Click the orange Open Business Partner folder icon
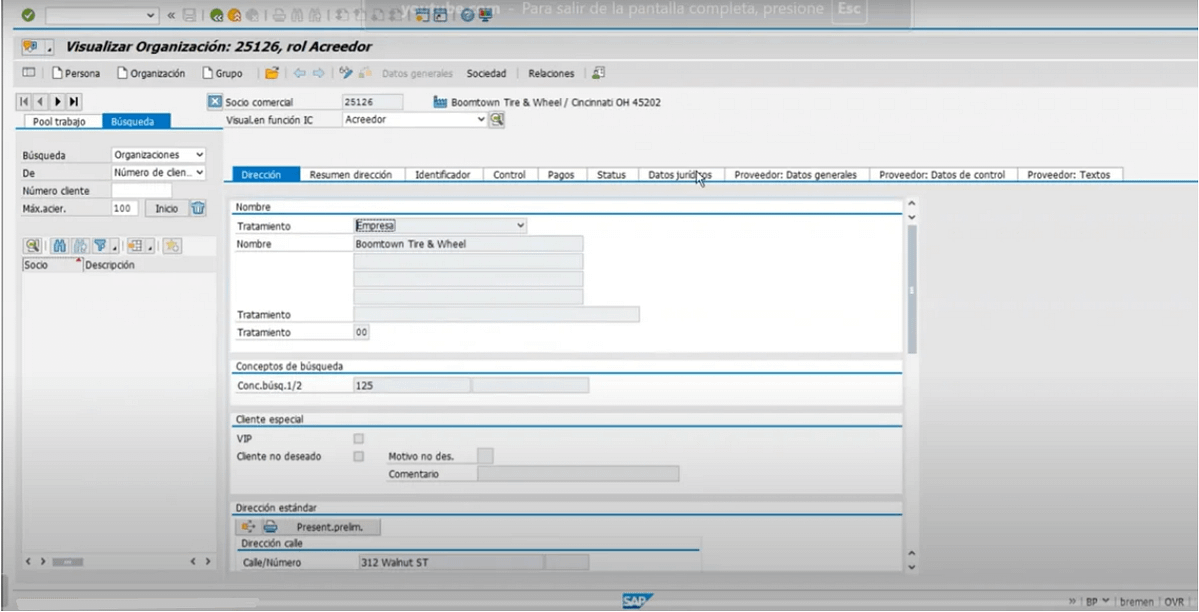1199x612 pixels. (271, 73)
